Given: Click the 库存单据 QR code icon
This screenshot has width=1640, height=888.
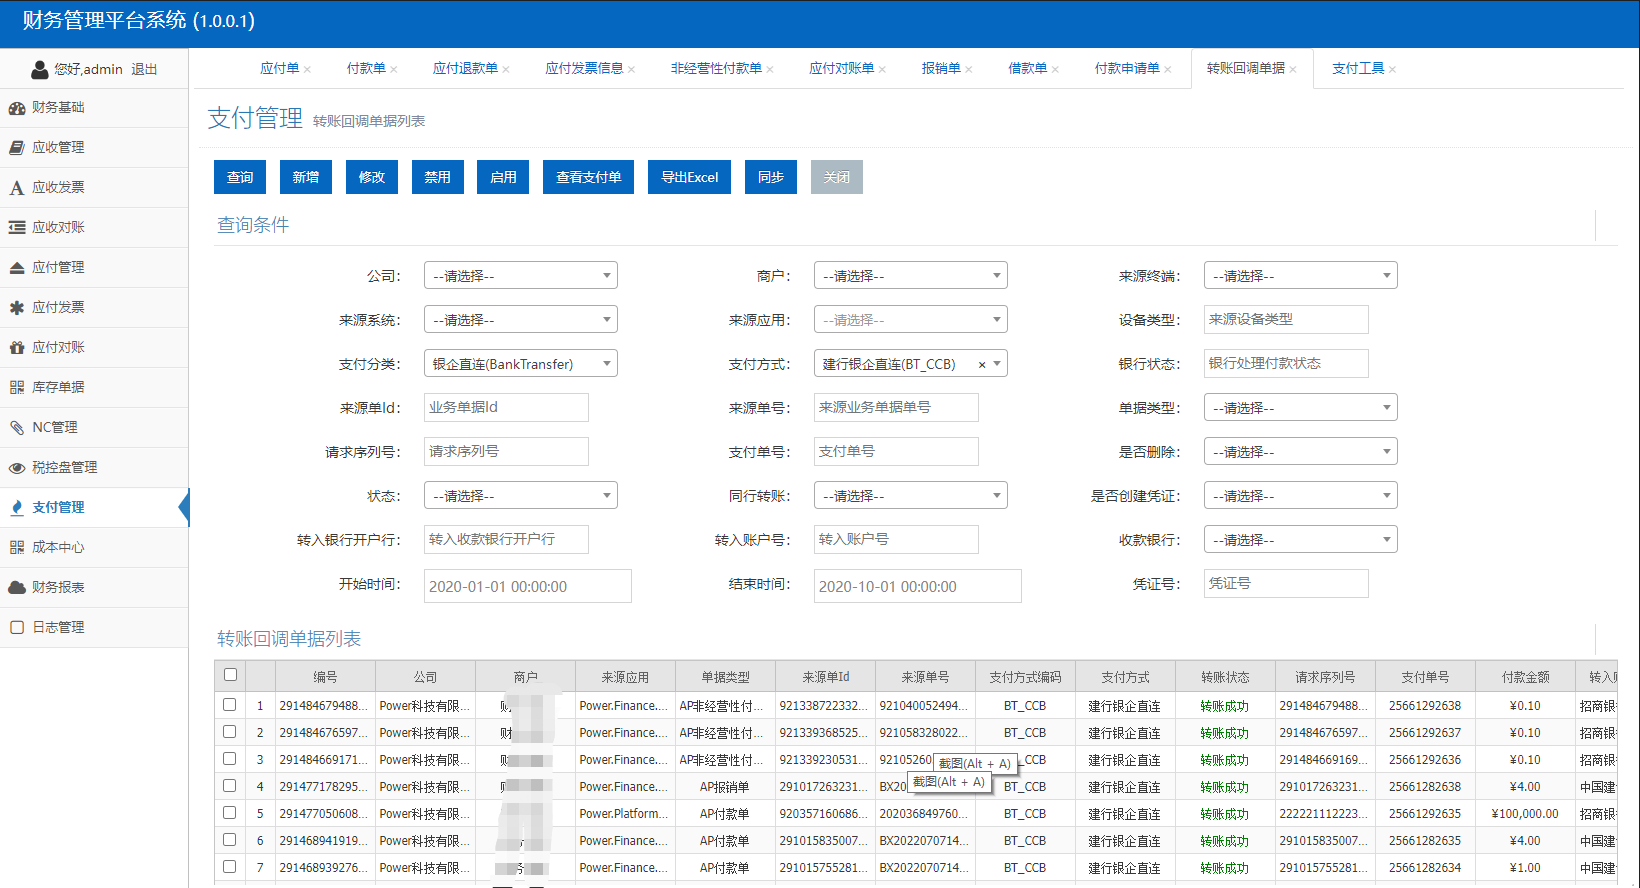Looking at the screenshot, I should [17, 388].
